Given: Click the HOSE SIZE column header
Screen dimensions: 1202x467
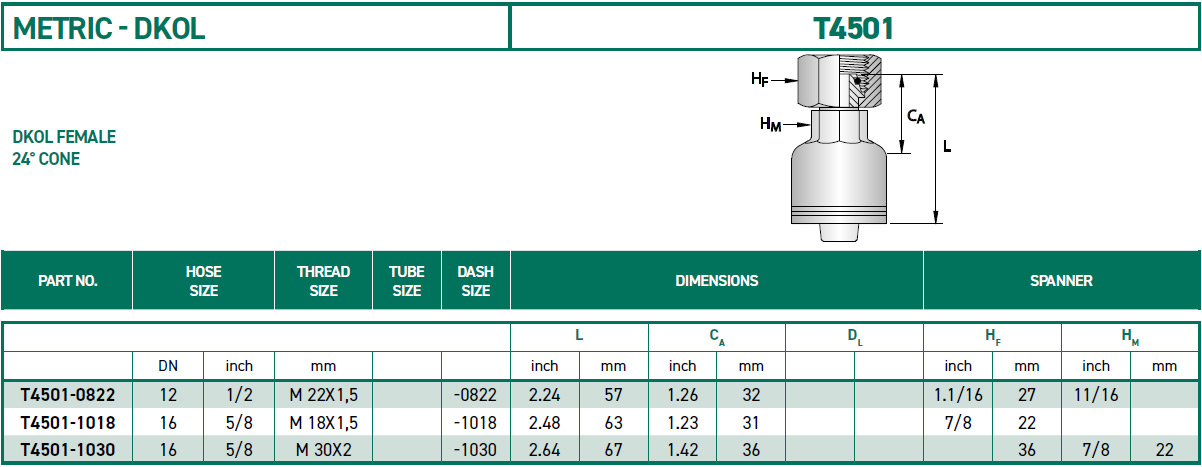Looking at the screenshot, I should coord(203,281).
